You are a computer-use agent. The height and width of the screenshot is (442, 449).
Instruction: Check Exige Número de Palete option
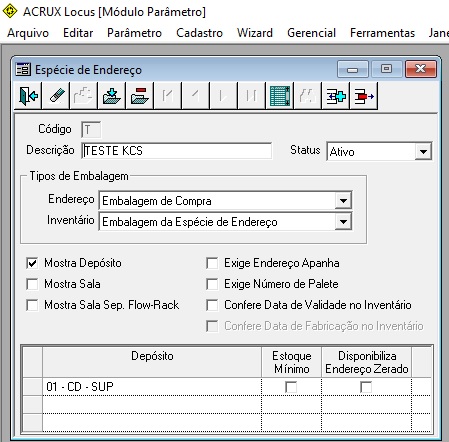(212, 284)
